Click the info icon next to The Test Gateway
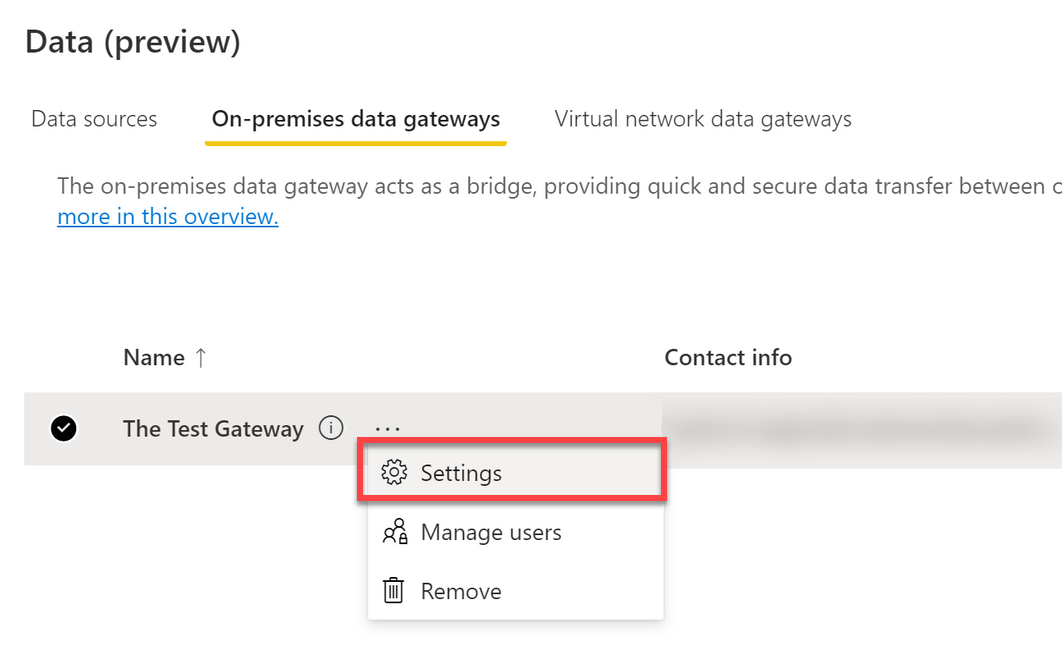 [331, 428]
